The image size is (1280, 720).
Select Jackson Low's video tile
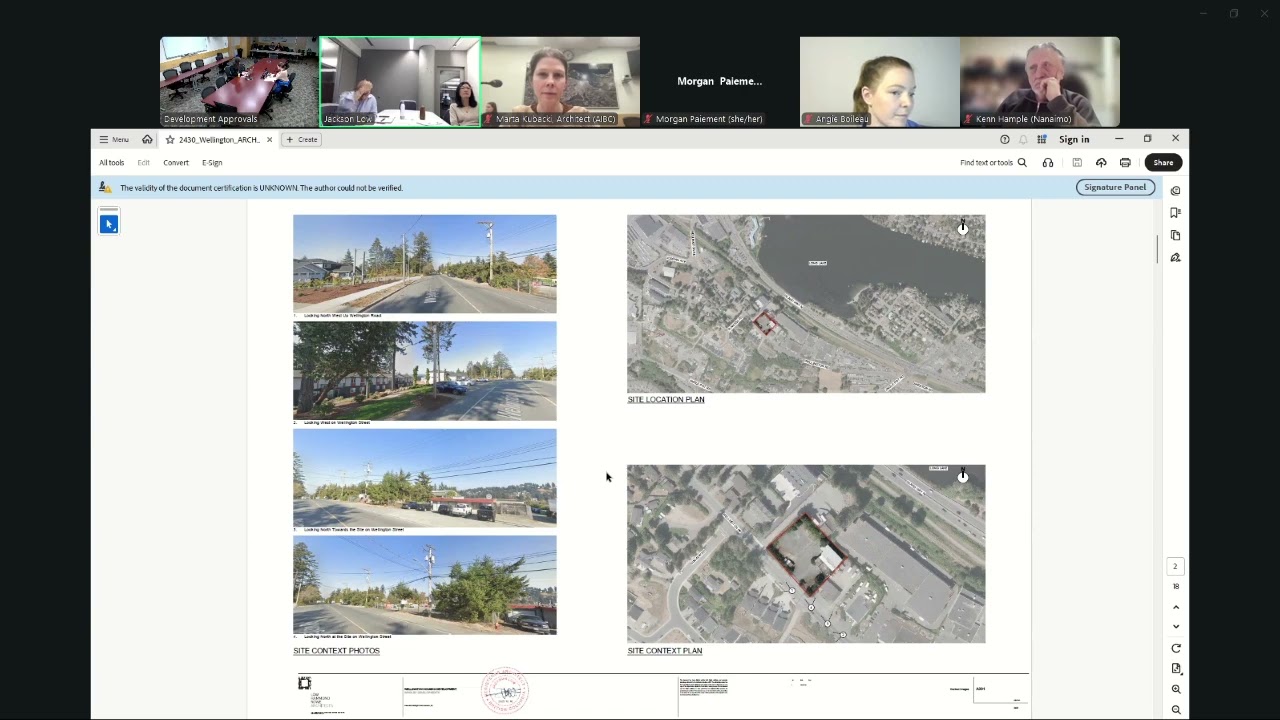pyautogui.click(x=400, y=82)
